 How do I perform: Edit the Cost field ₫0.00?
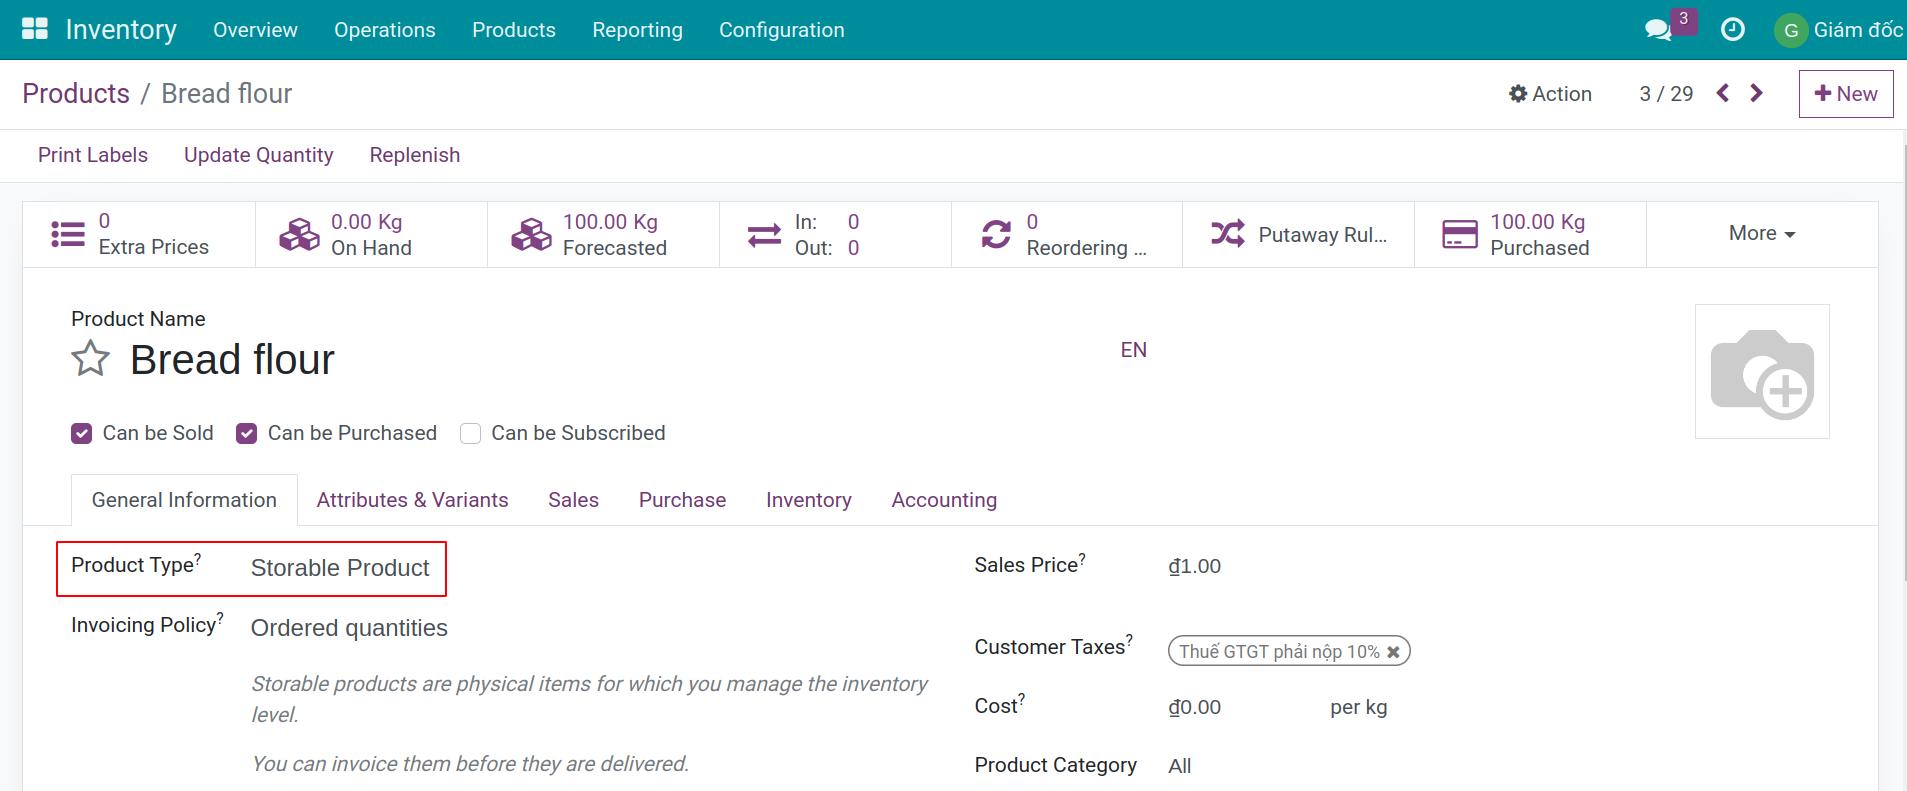1195,707
